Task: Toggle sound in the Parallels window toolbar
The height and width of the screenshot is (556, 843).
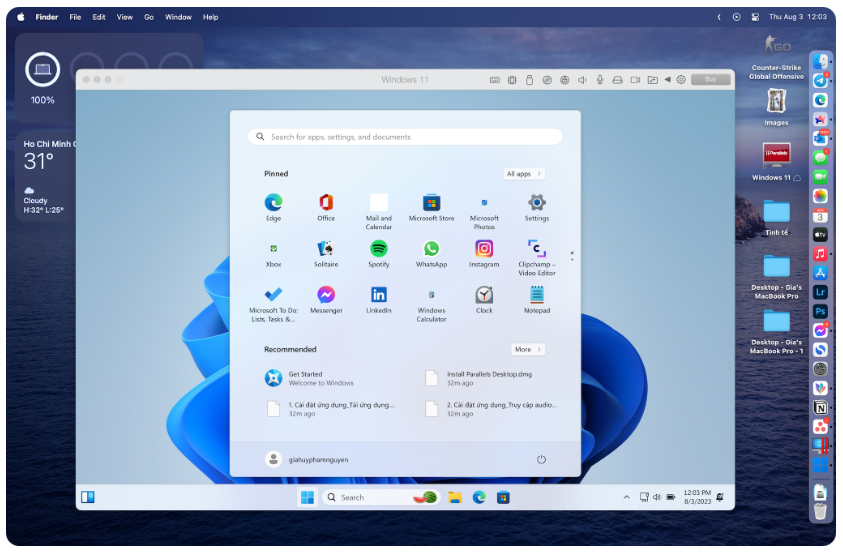Action: (582, 79)
